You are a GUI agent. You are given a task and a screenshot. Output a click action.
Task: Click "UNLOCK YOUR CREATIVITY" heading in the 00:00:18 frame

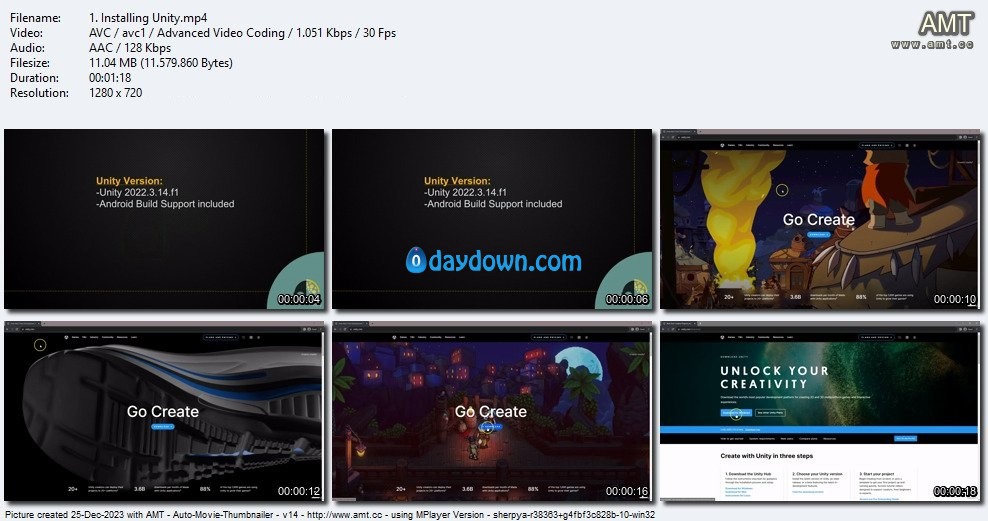[x=774, y=377]
